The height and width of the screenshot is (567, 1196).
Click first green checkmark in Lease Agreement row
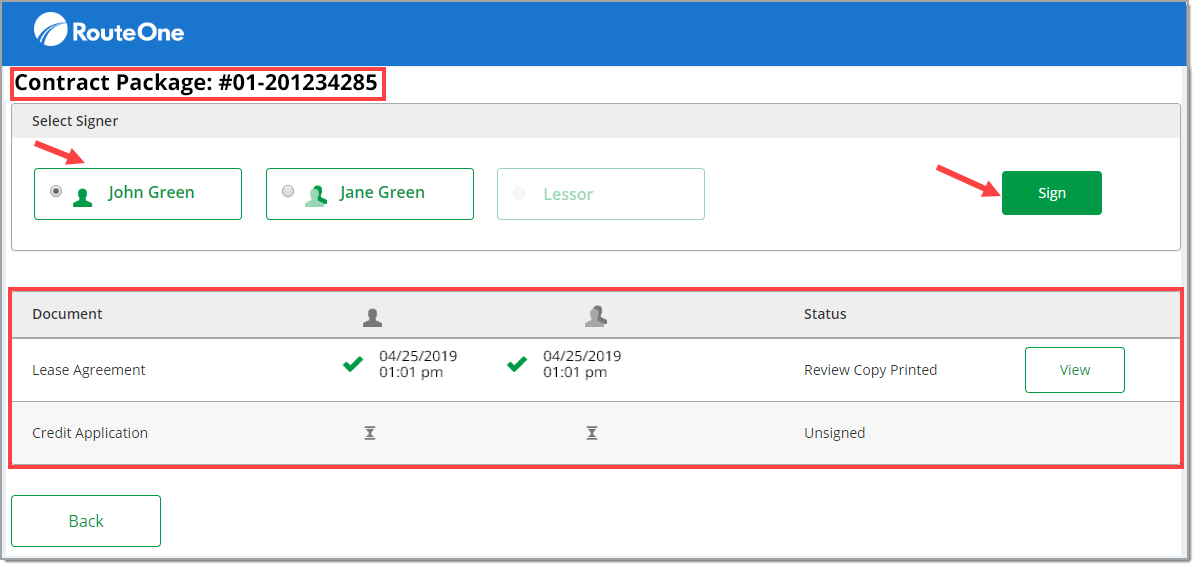click(x=352, y=365)
